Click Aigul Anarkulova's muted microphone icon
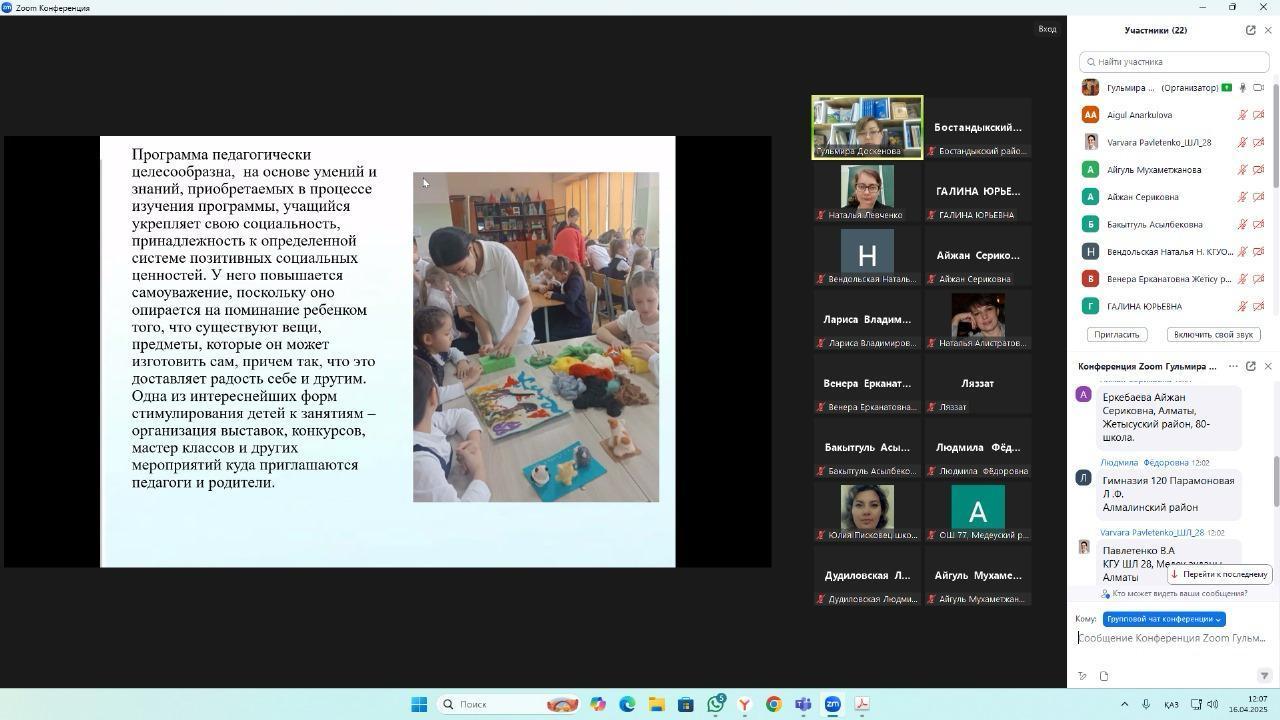 click(1243, 115)
